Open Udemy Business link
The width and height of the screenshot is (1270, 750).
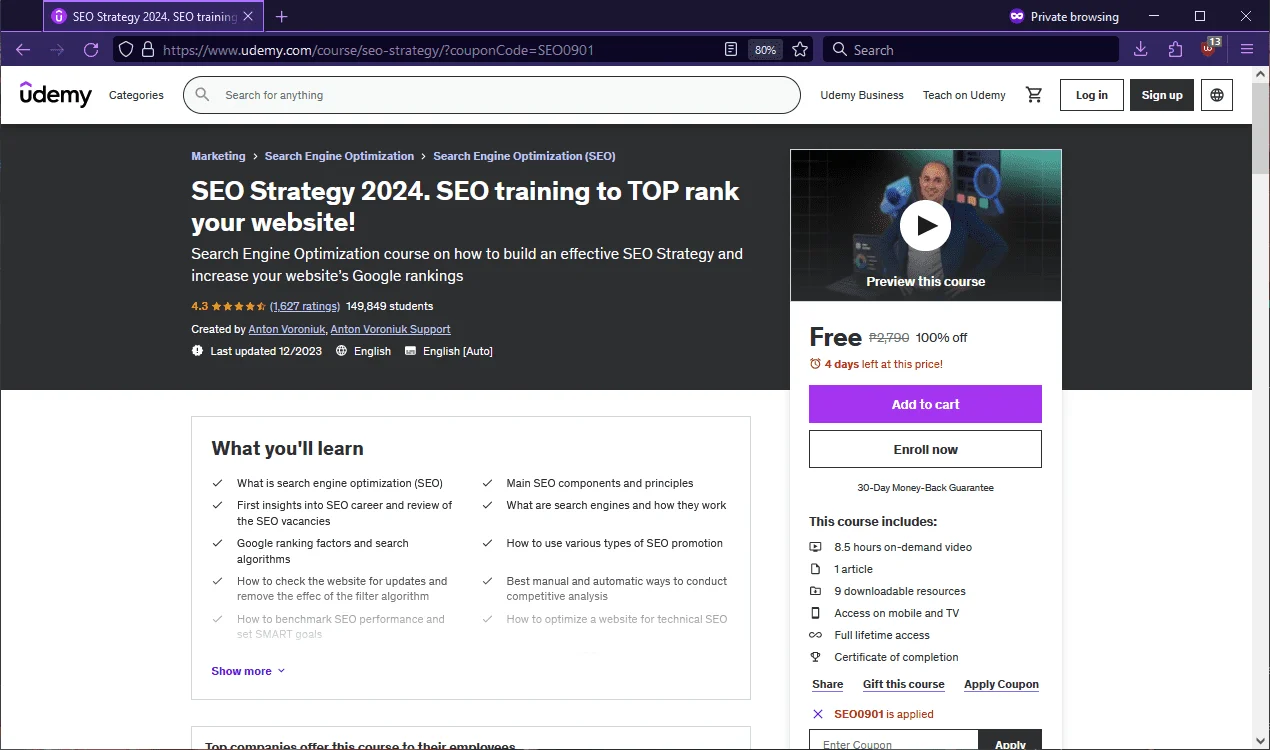[862, 95]
